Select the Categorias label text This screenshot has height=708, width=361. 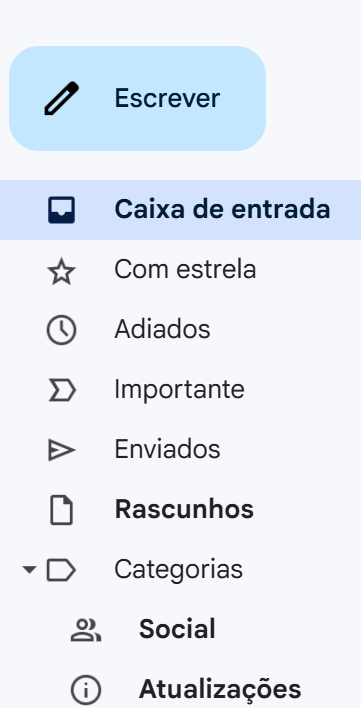[x=178, y=570]
